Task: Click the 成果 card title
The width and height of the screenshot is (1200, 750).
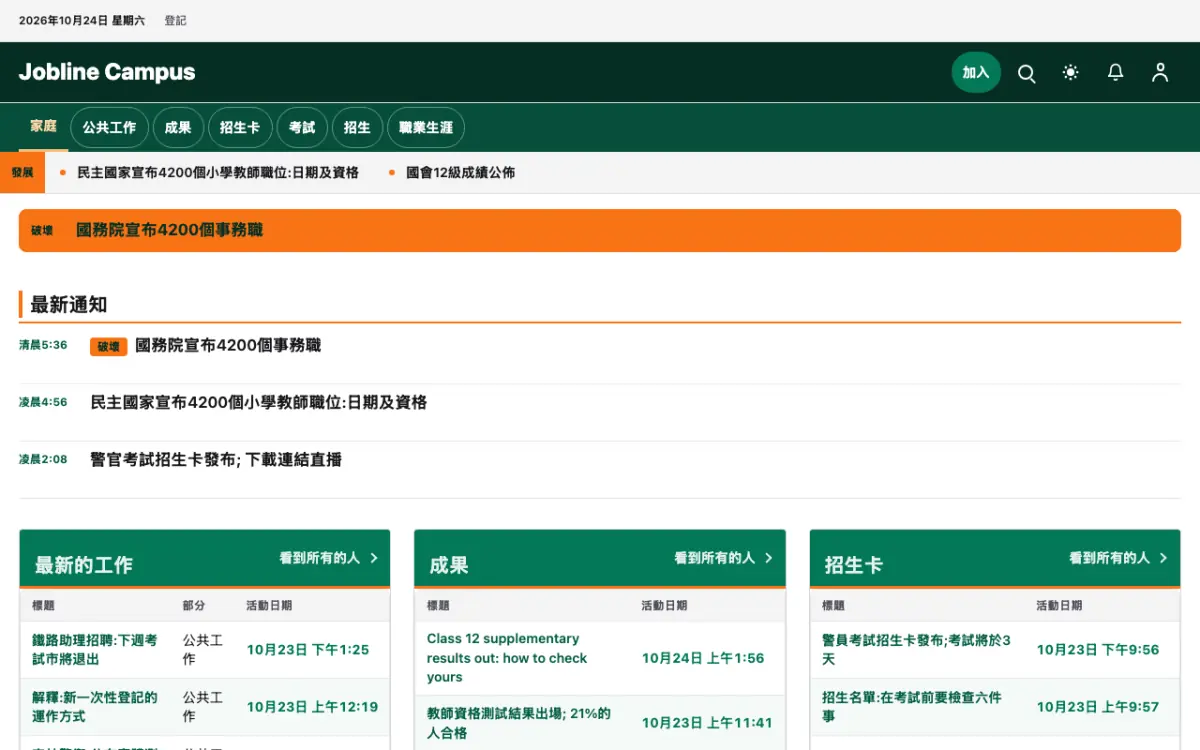Action: pyautogui.click(x=449, y=565)
